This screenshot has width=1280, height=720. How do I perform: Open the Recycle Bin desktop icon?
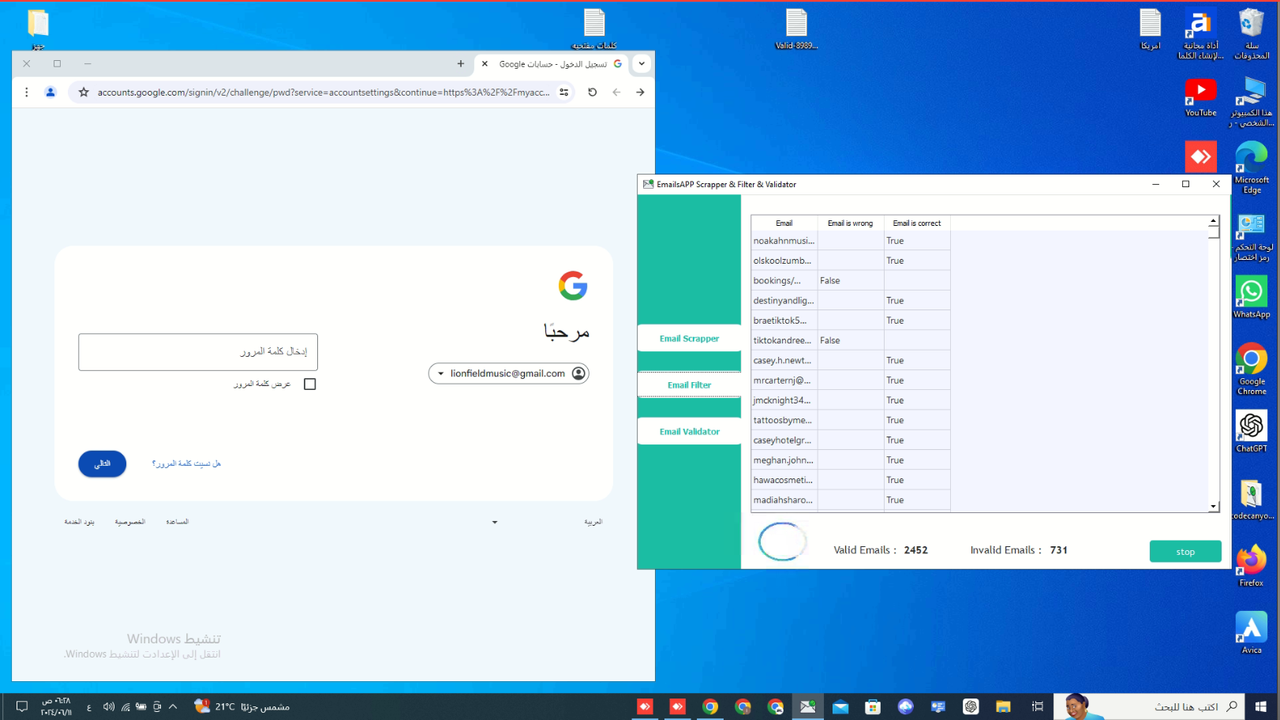click(x=1252, y=34)
